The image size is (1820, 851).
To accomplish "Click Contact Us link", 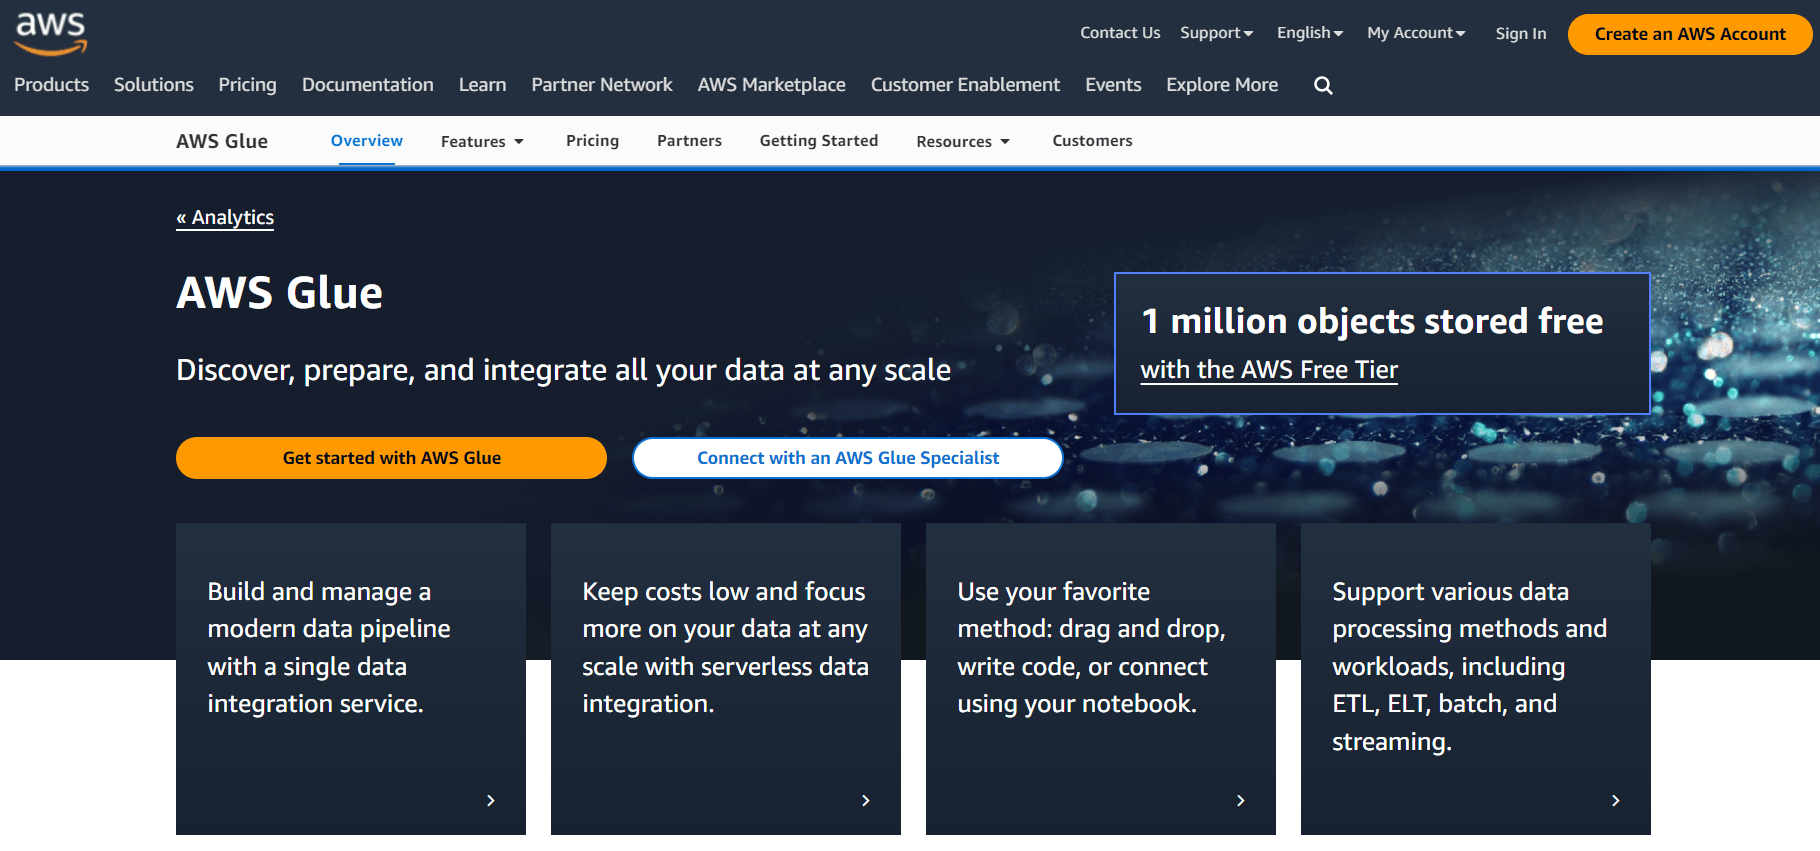I will point(1120,33).
